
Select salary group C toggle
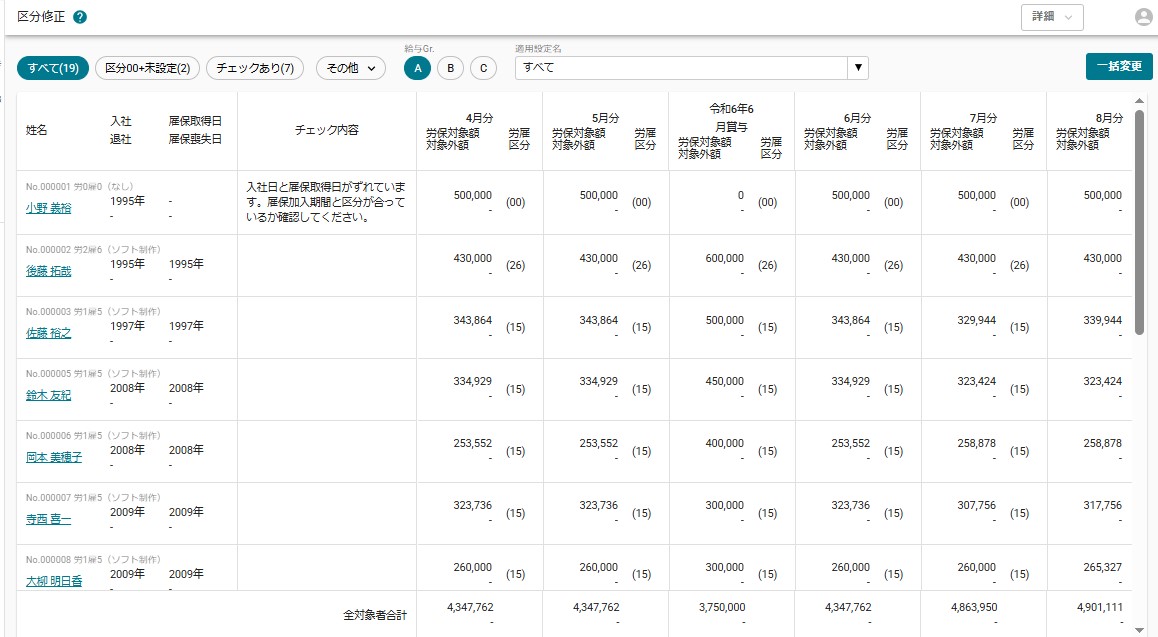[484, 68]
